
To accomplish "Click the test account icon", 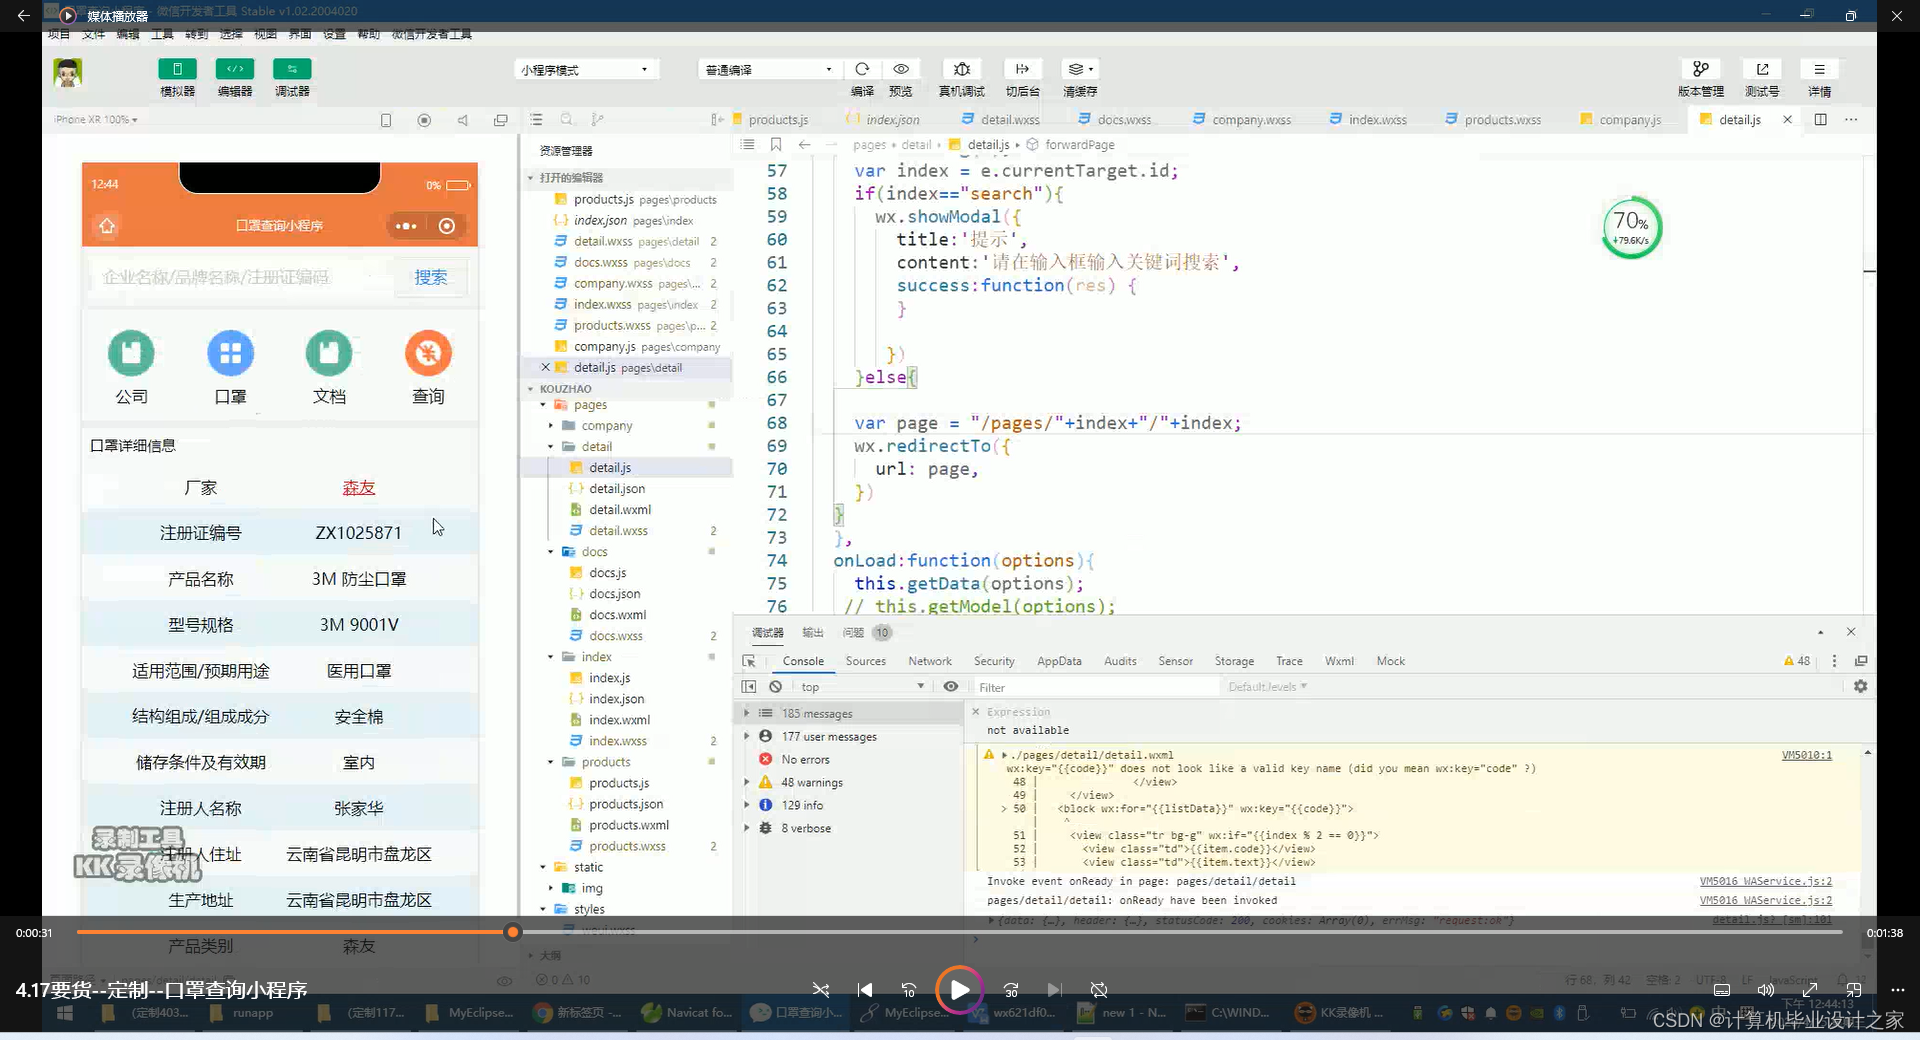I will [1762, 69].
